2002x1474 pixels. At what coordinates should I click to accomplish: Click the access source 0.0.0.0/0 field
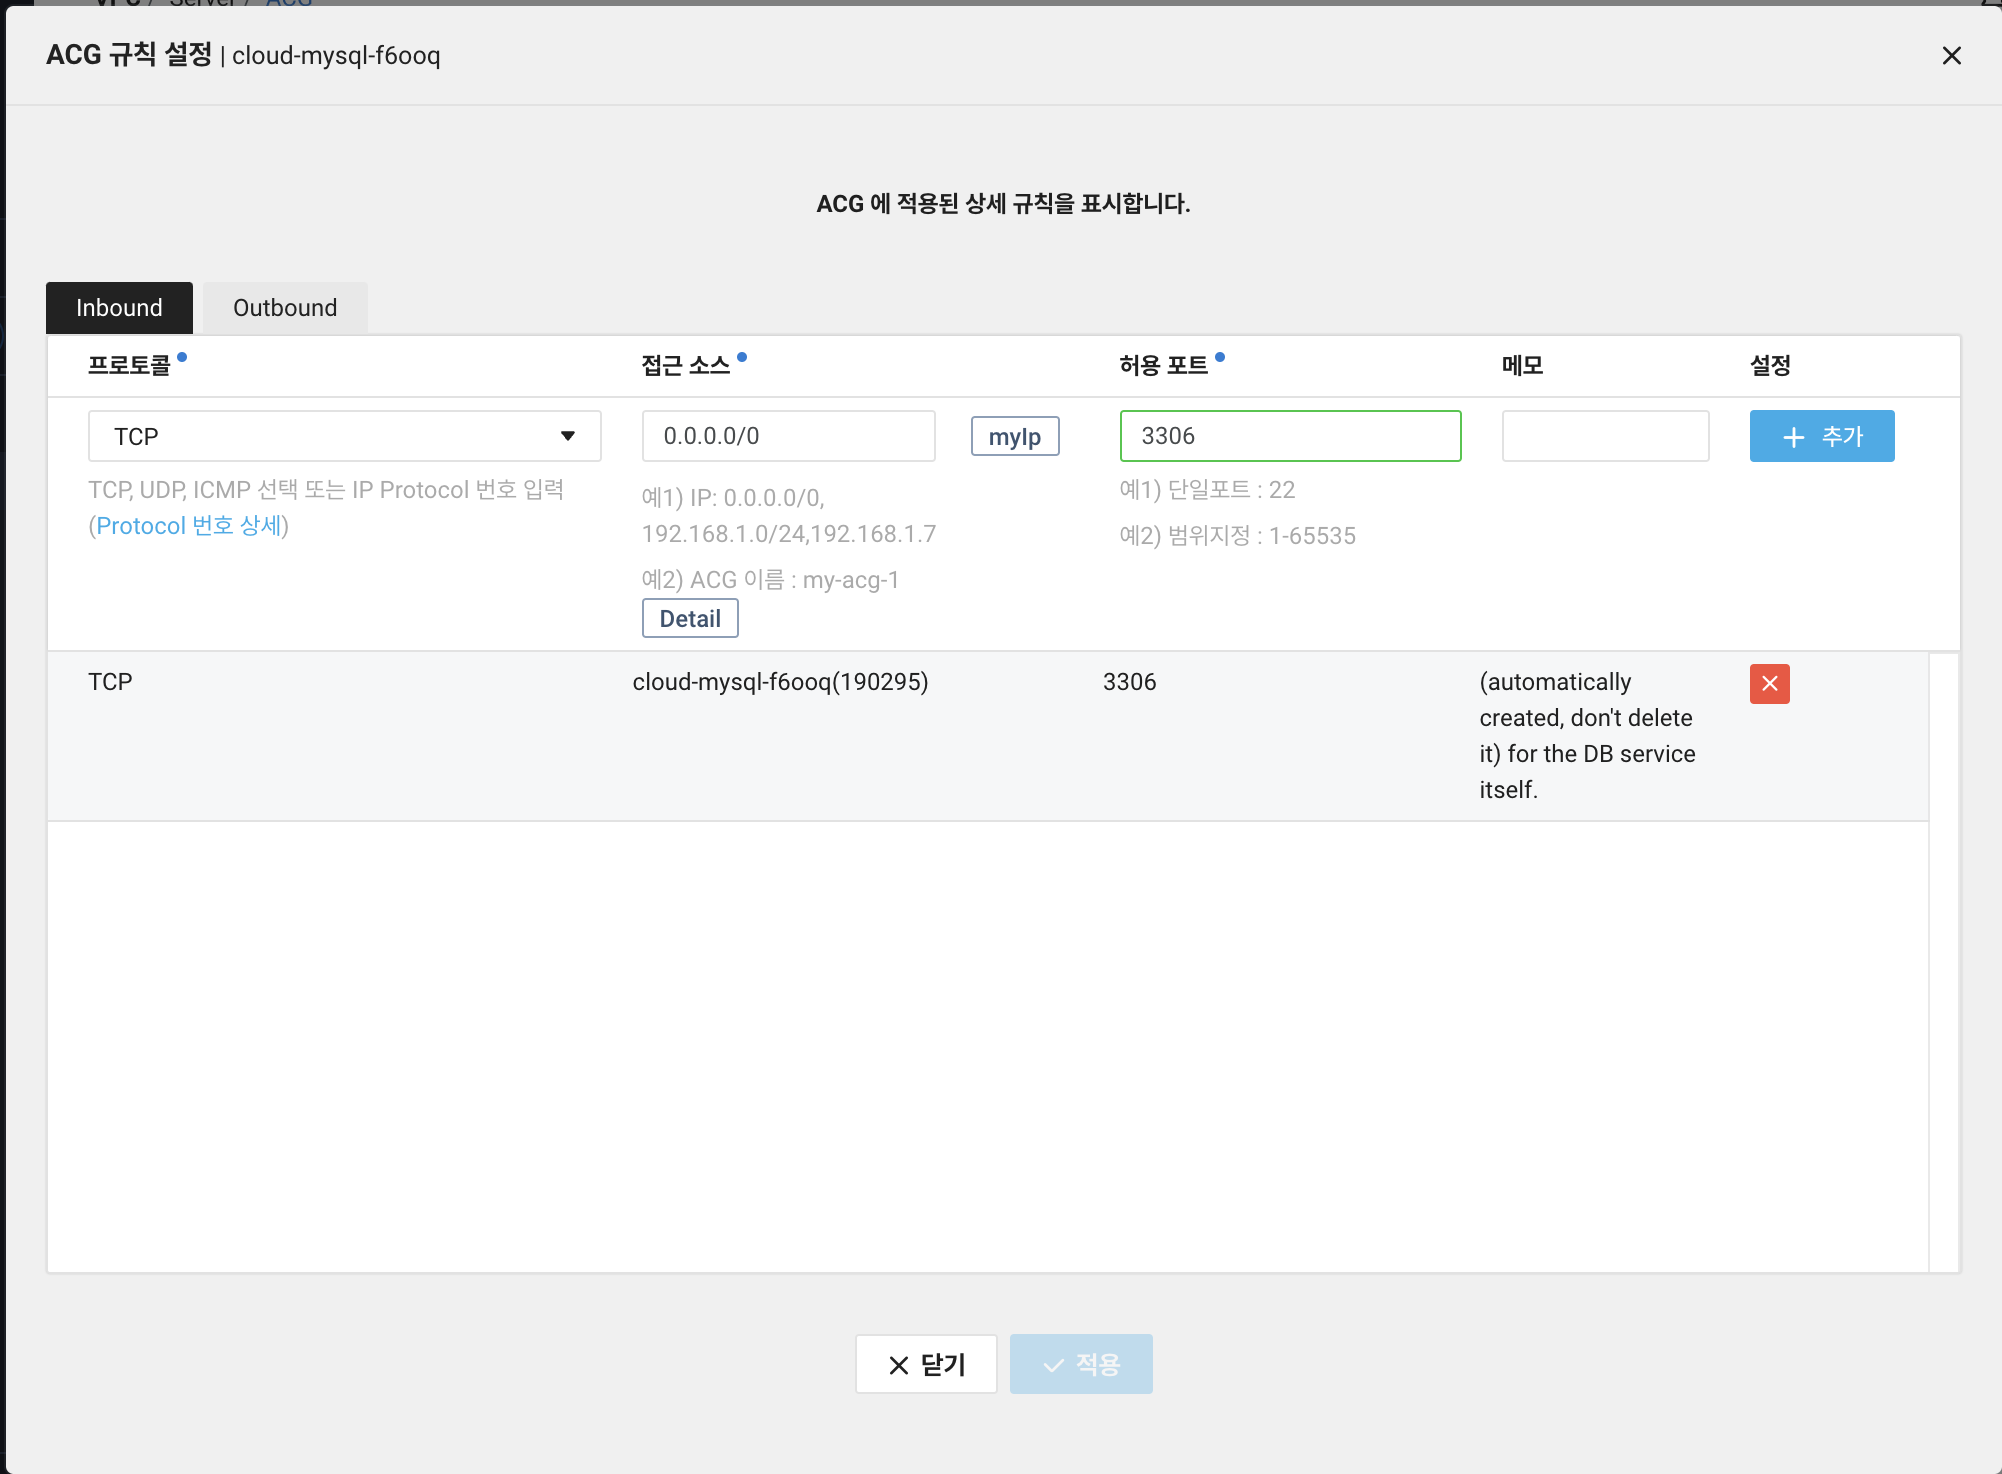788,437
